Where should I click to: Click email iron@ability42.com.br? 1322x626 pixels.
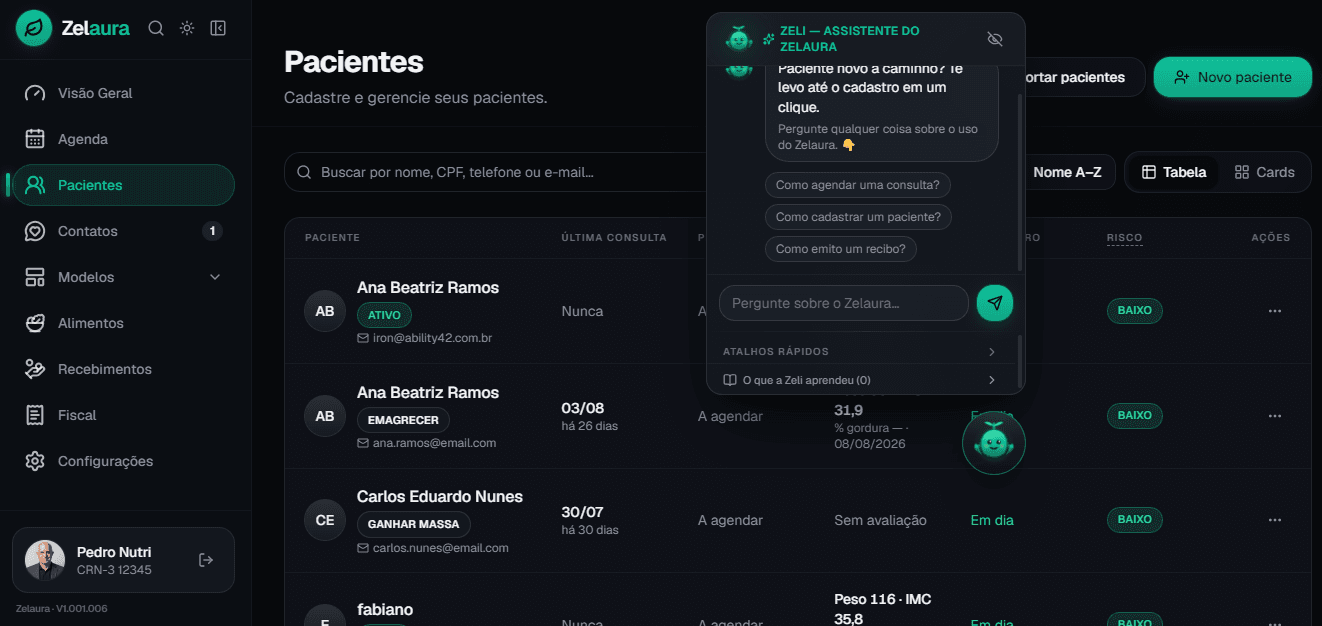432,338
